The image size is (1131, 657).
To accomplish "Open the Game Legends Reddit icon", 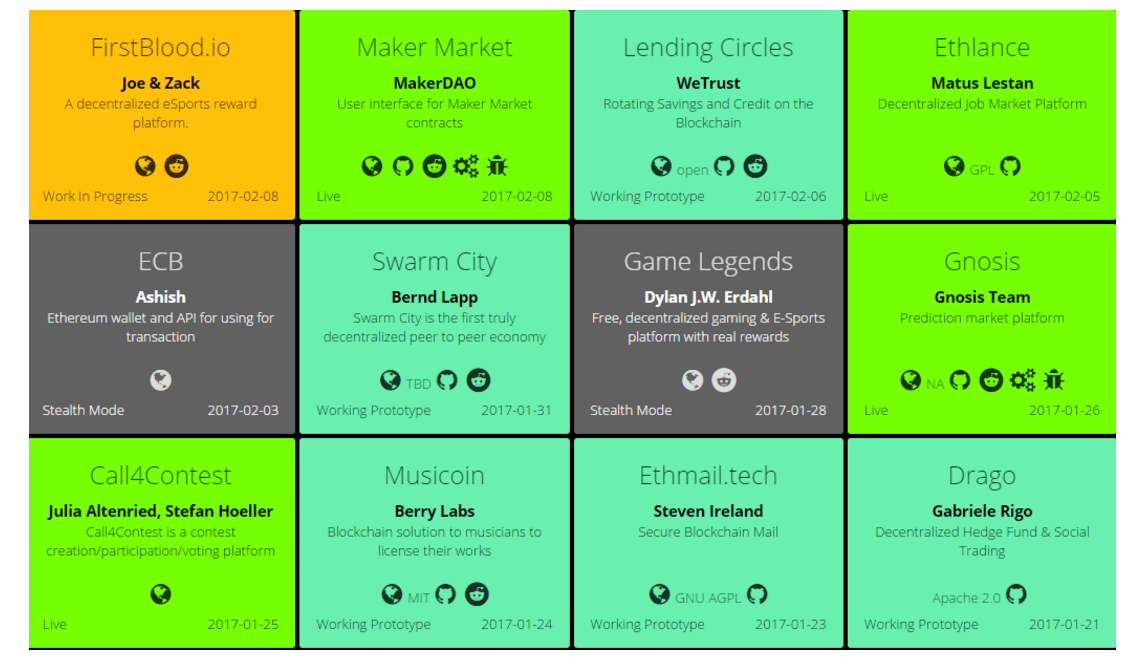I will pos(723,380).
